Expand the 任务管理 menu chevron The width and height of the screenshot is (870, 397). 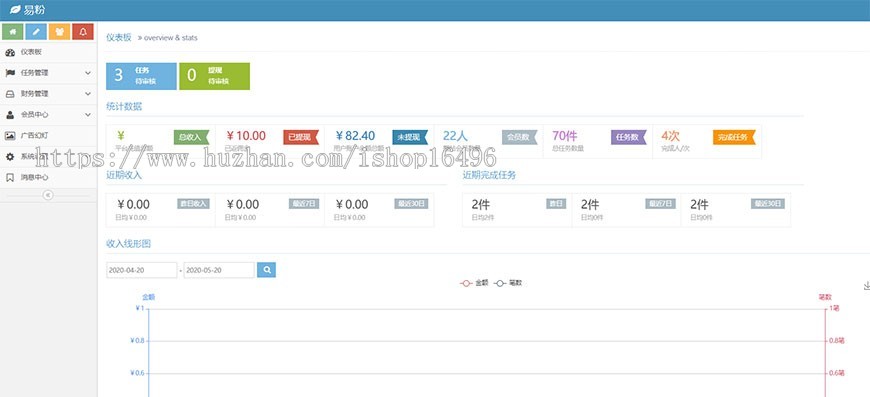tap(88, 73)
